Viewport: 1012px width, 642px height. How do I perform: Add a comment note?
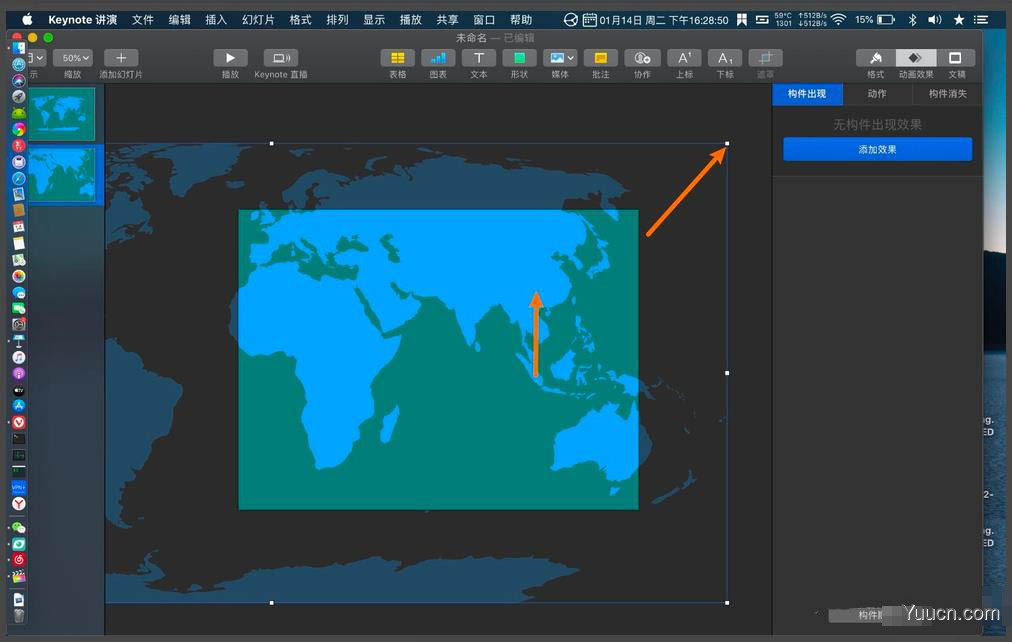point(601,58)
